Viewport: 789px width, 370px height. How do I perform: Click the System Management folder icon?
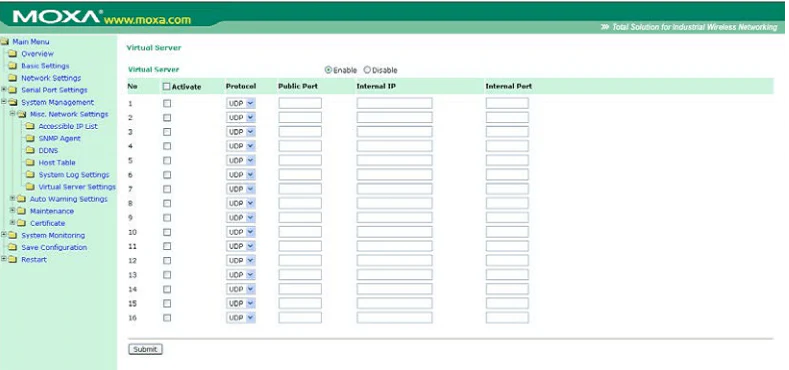[13, 102]
